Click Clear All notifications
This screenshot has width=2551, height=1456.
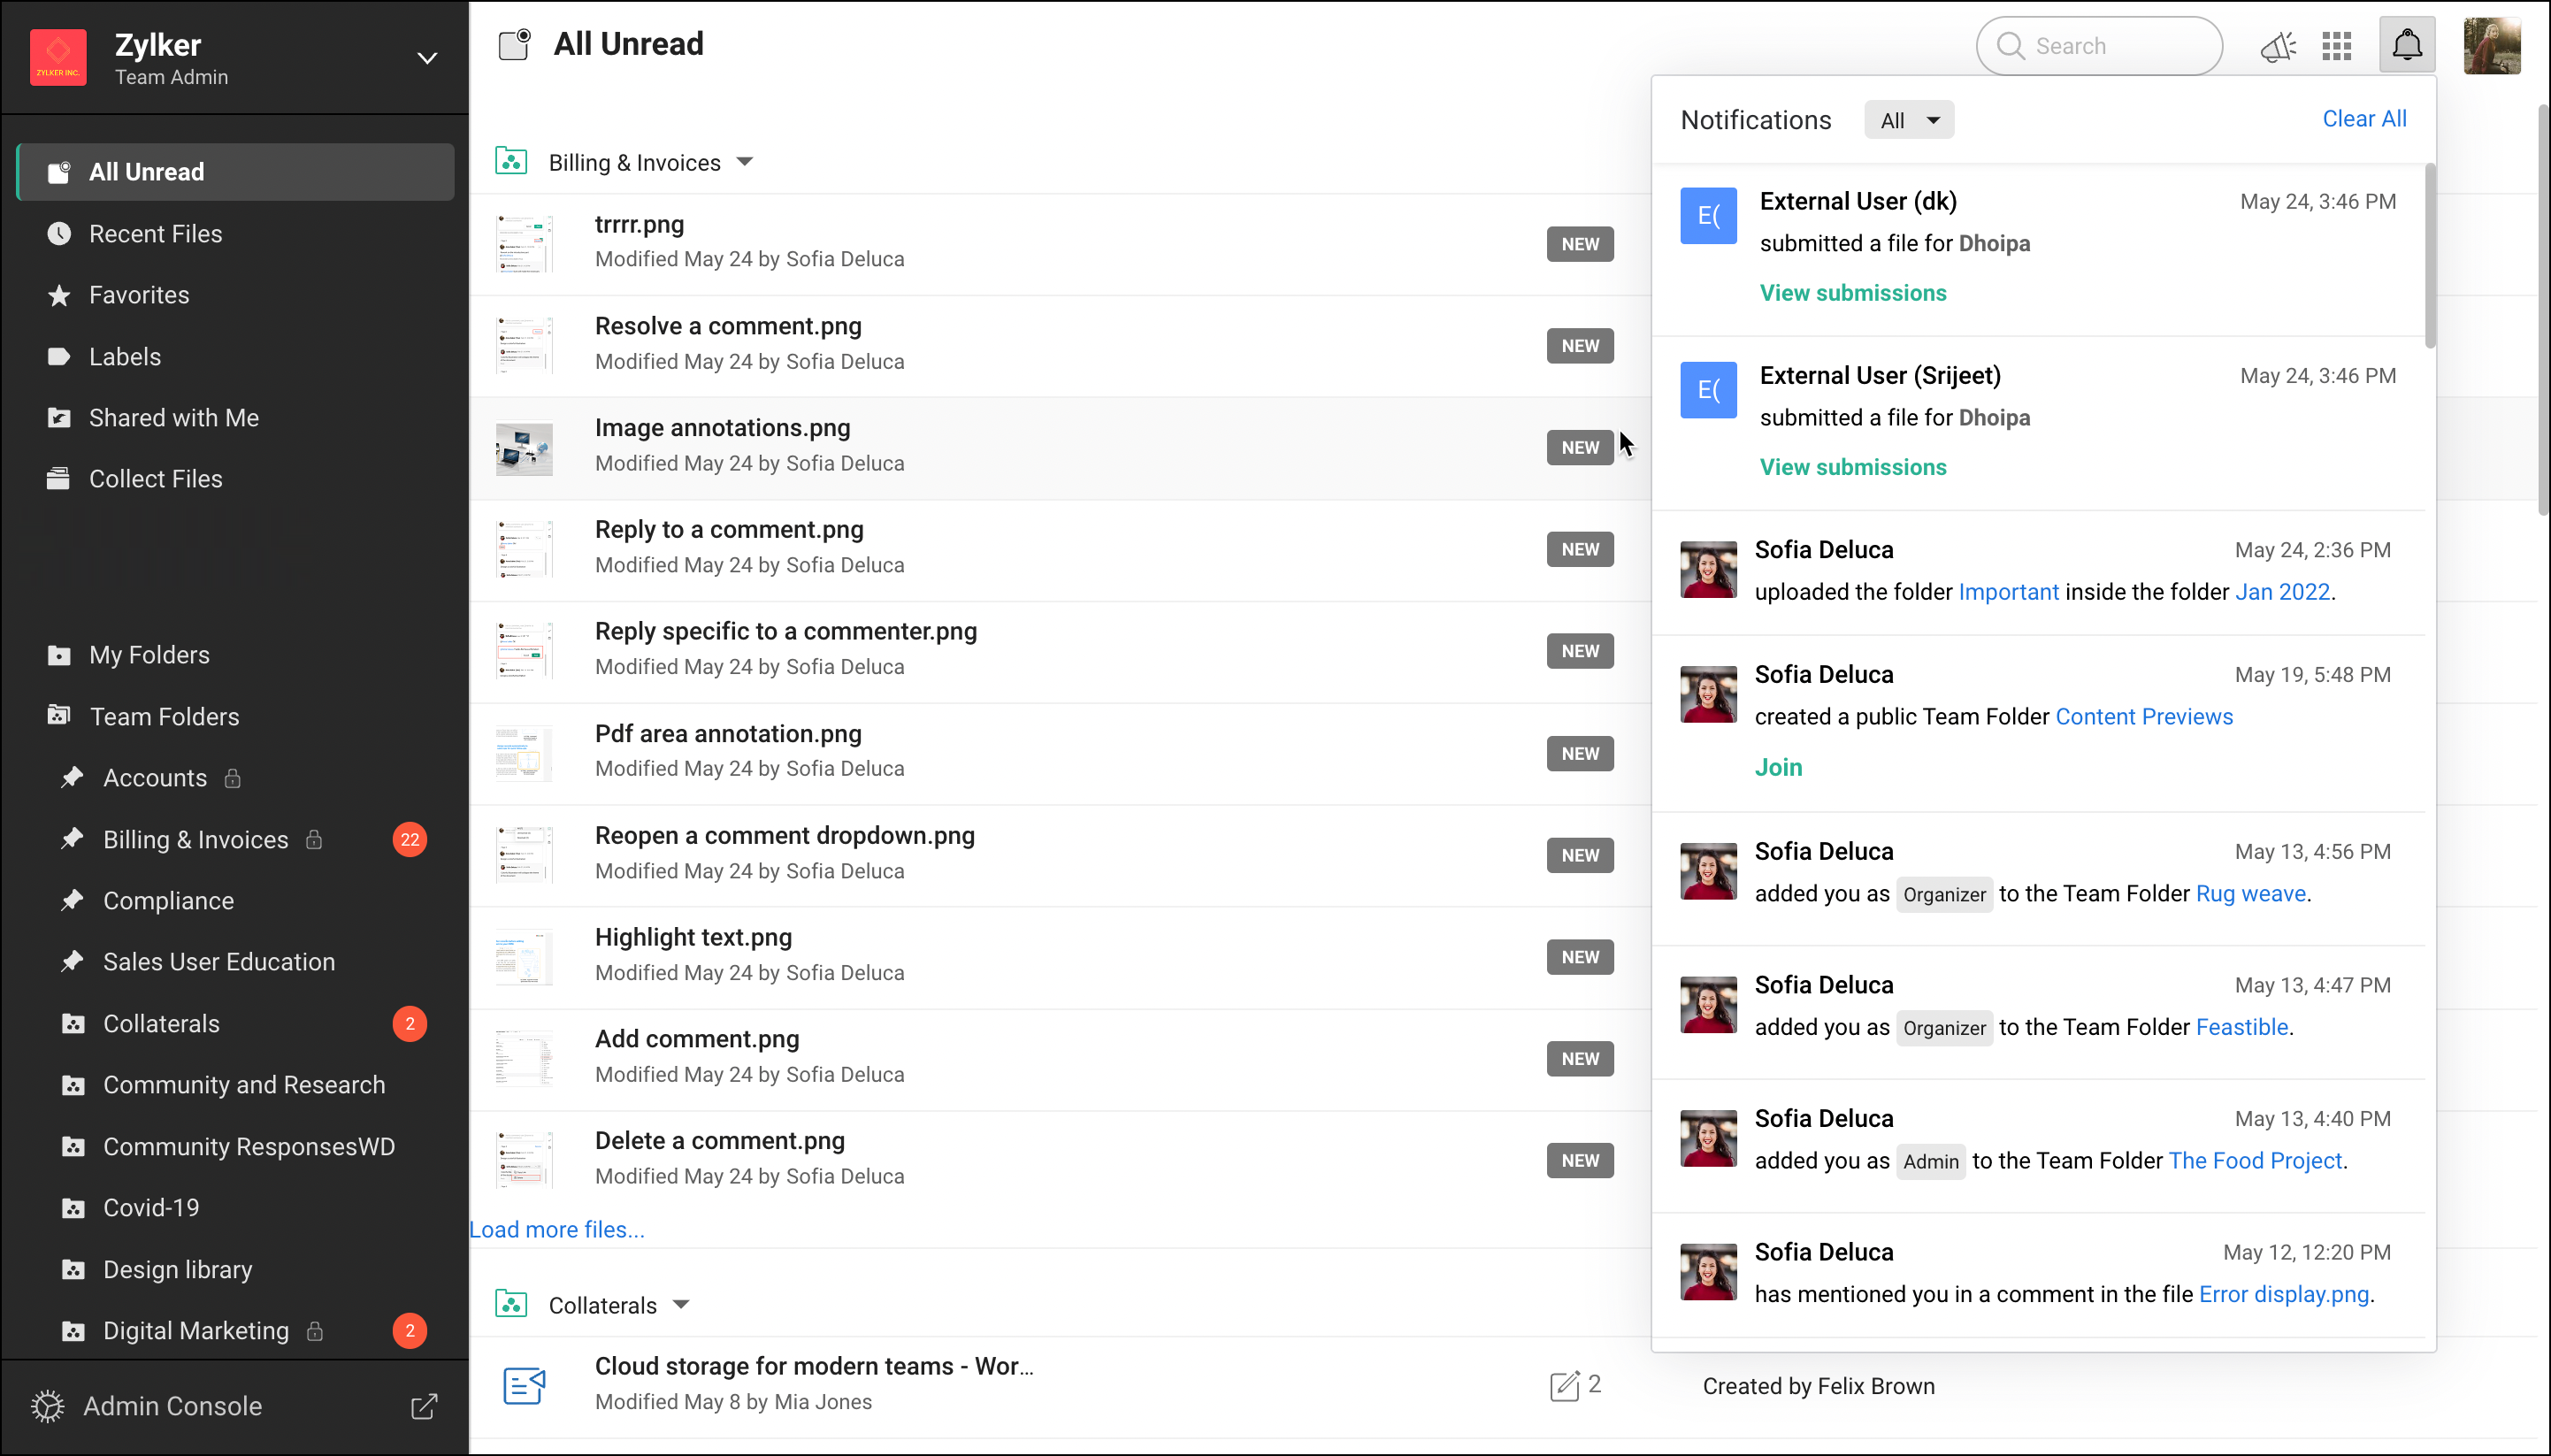[x=2363, y=119]
